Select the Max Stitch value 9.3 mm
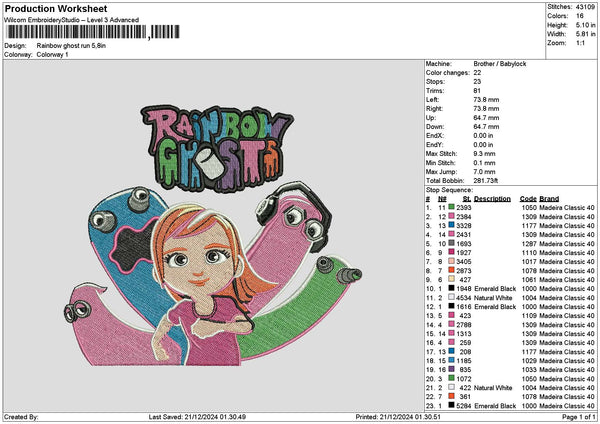 tap(484, 154)
